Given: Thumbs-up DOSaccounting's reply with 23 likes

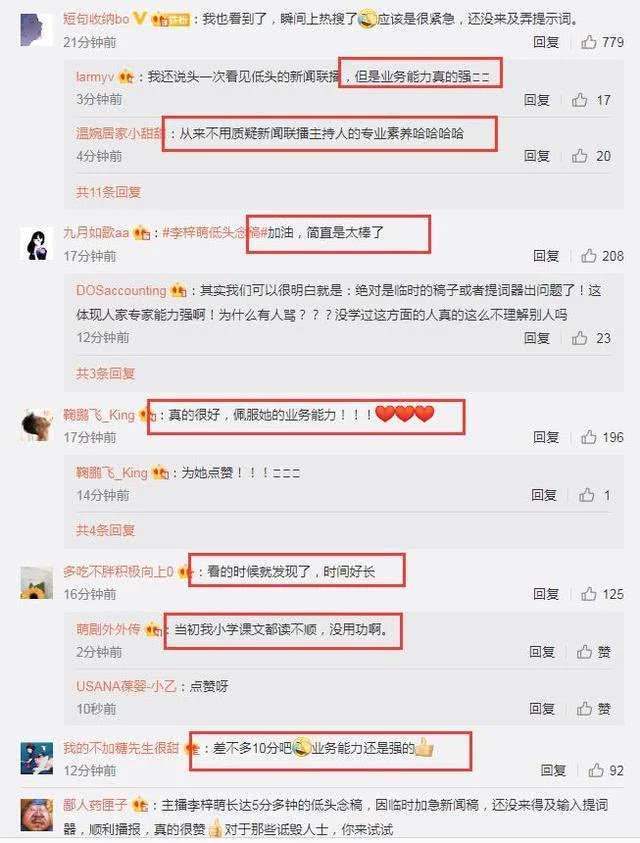Looking at the screenshot, I should (579, 338).
